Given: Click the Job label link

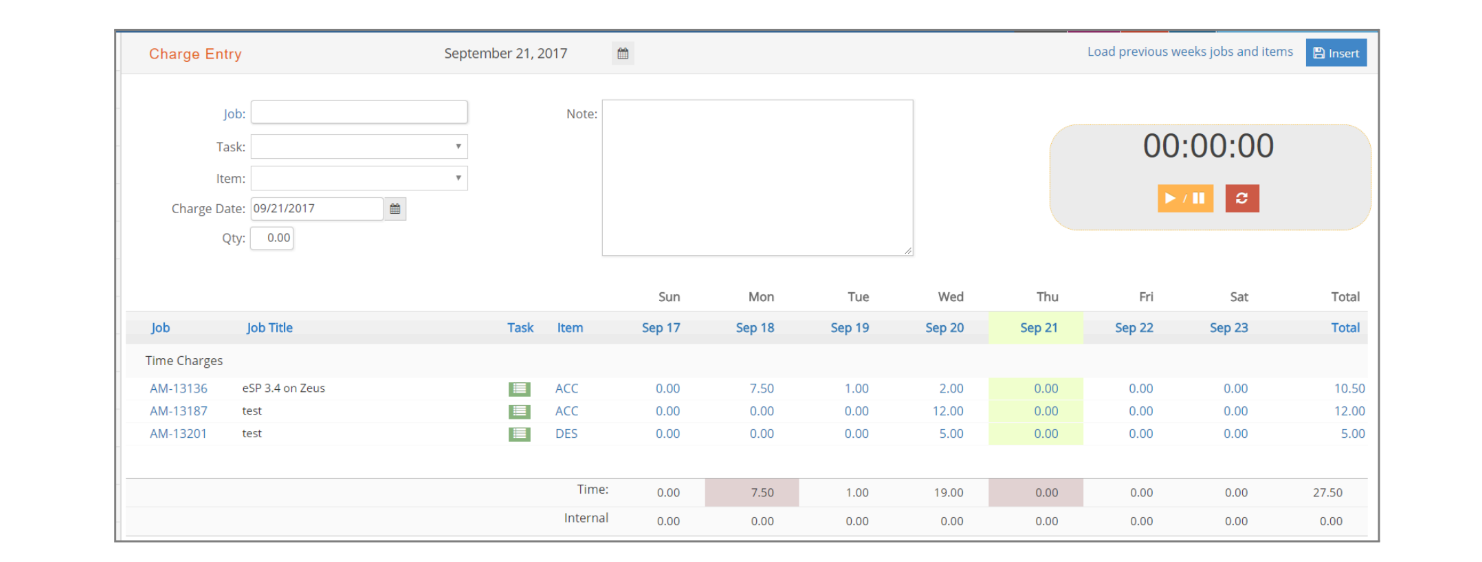Looking at the screenshot, I should tap(234, 114).
